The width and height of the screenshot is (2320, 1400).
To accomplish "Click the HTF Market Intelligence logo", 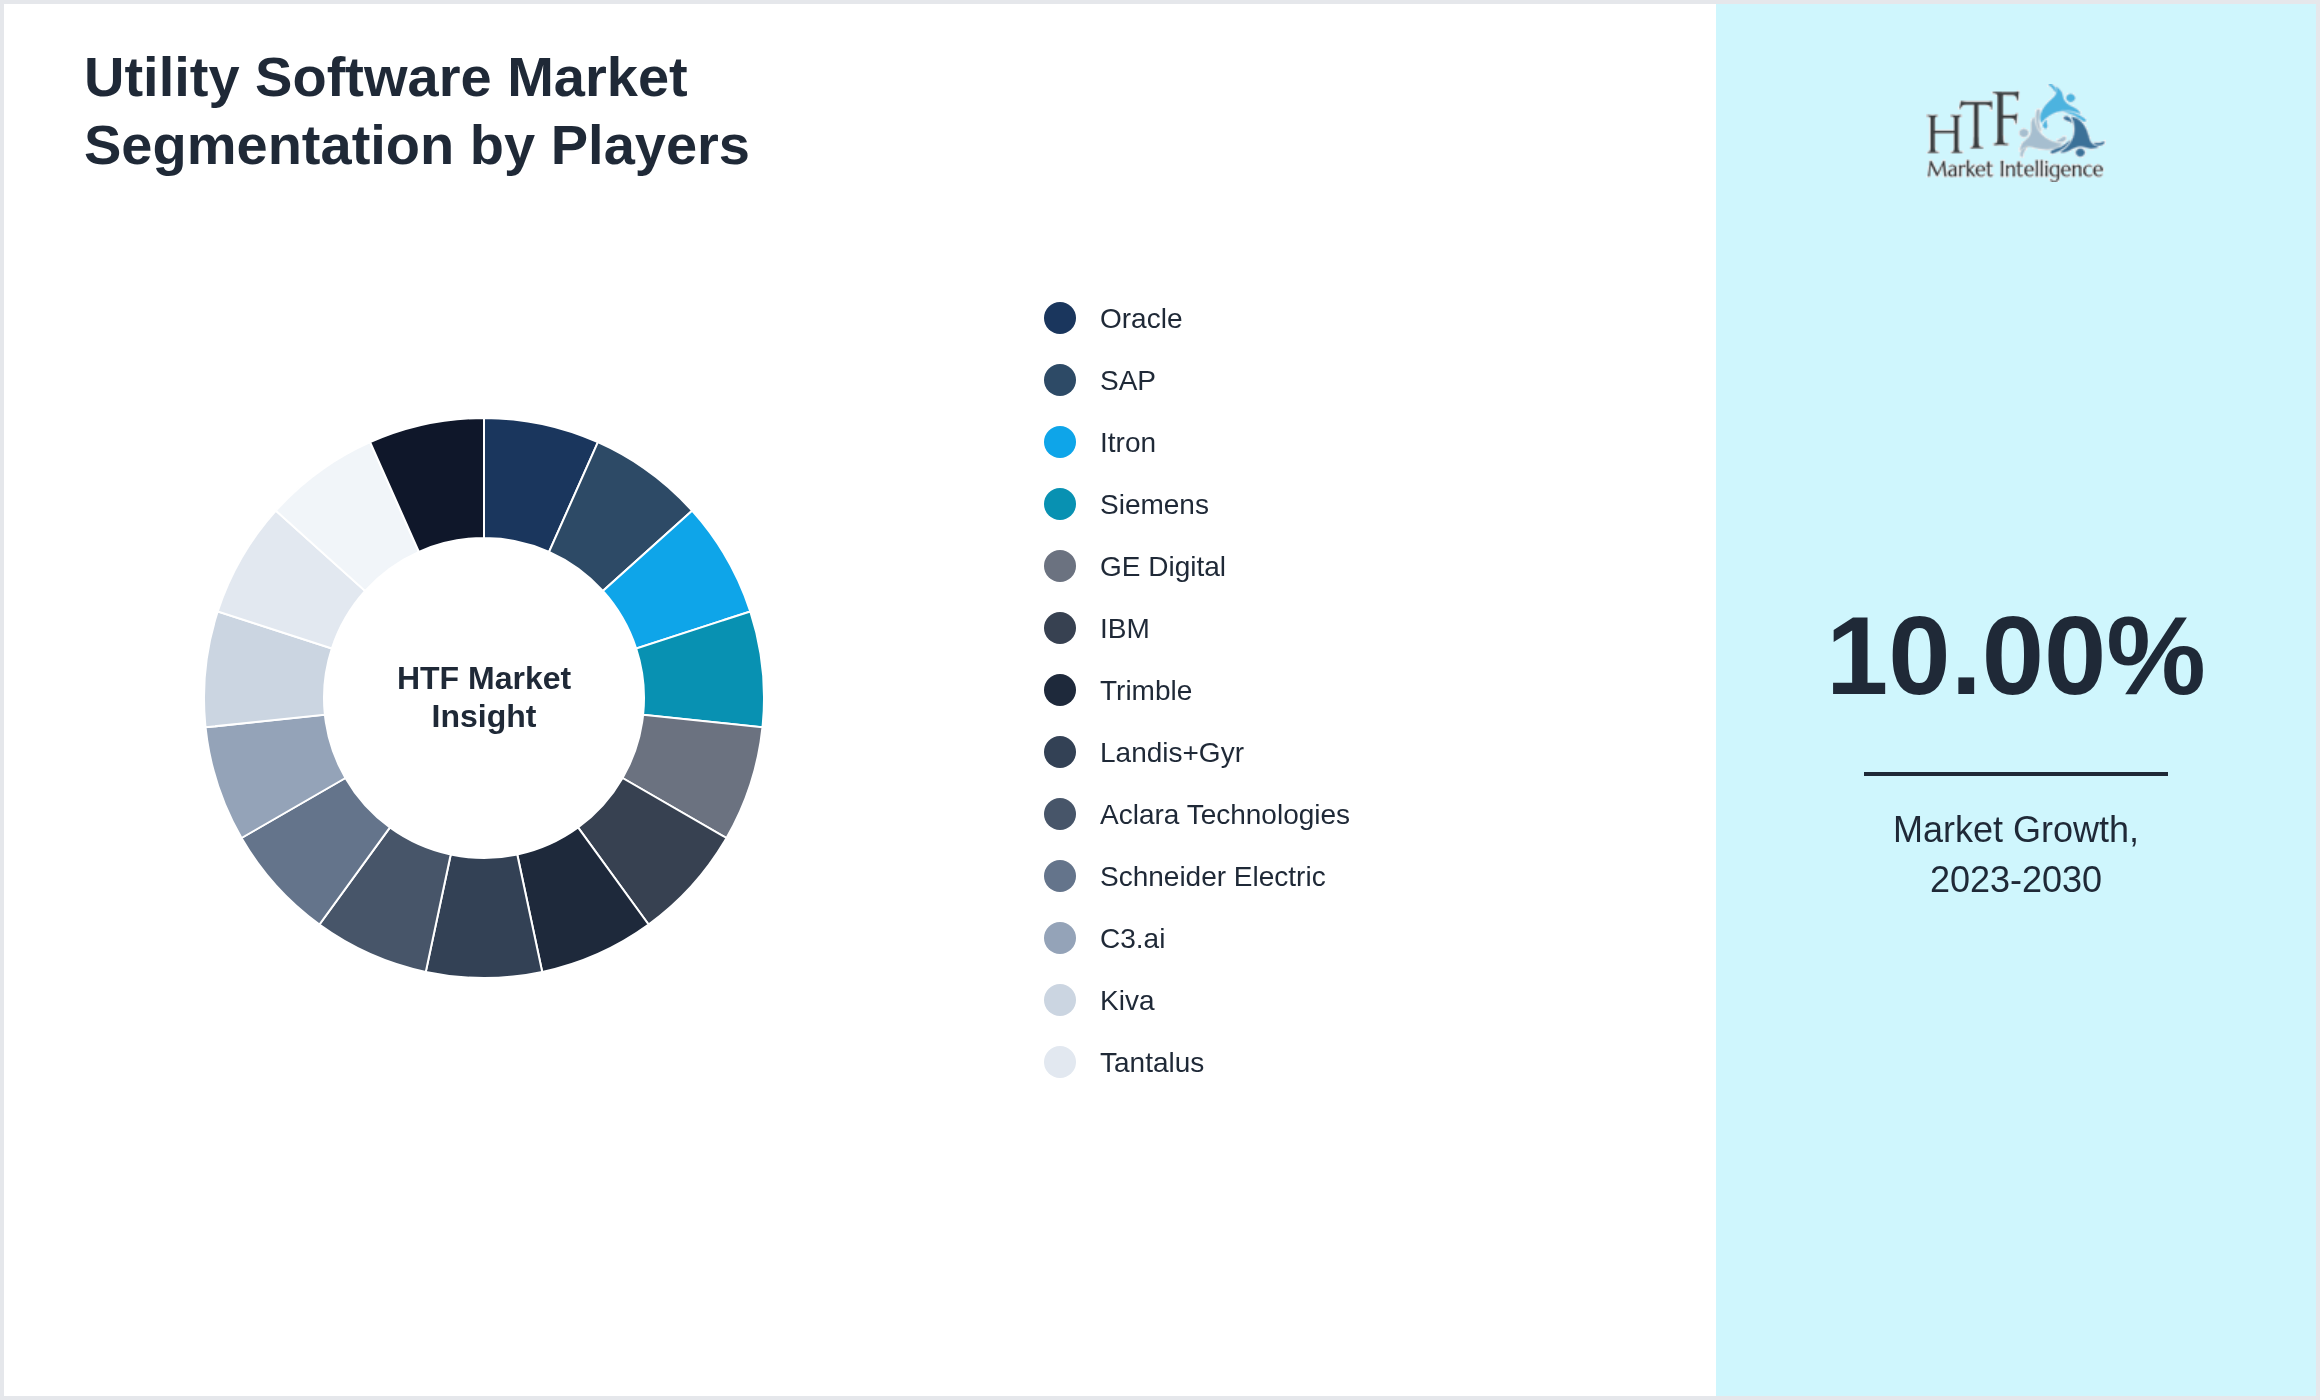I will [2015, 132].
